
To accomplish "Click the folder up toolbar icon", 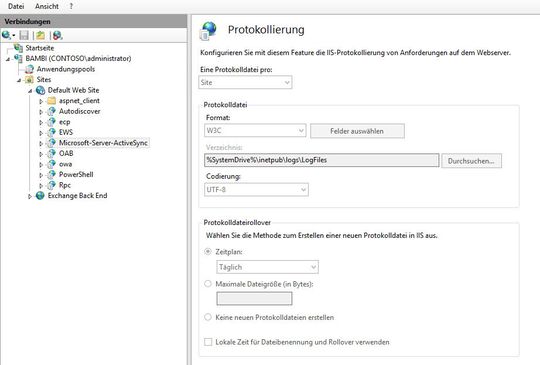I will [x=41, y=35].
